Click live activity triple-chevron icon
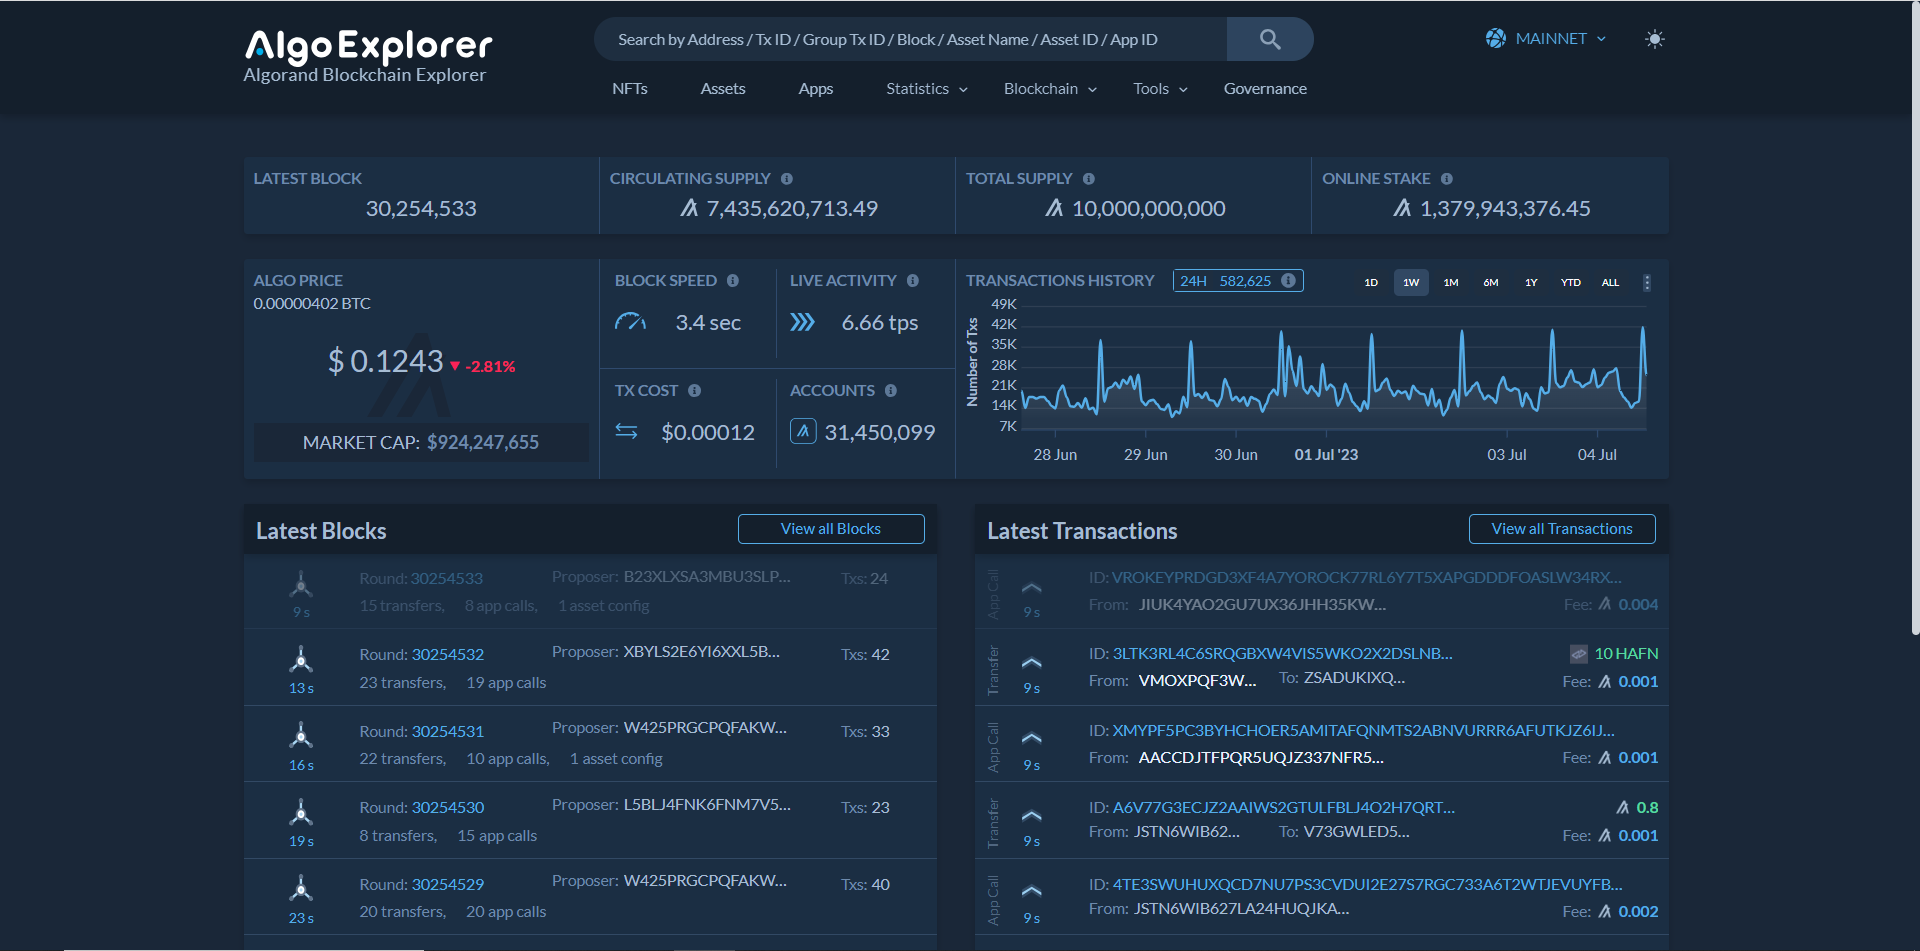 [803, 322]
